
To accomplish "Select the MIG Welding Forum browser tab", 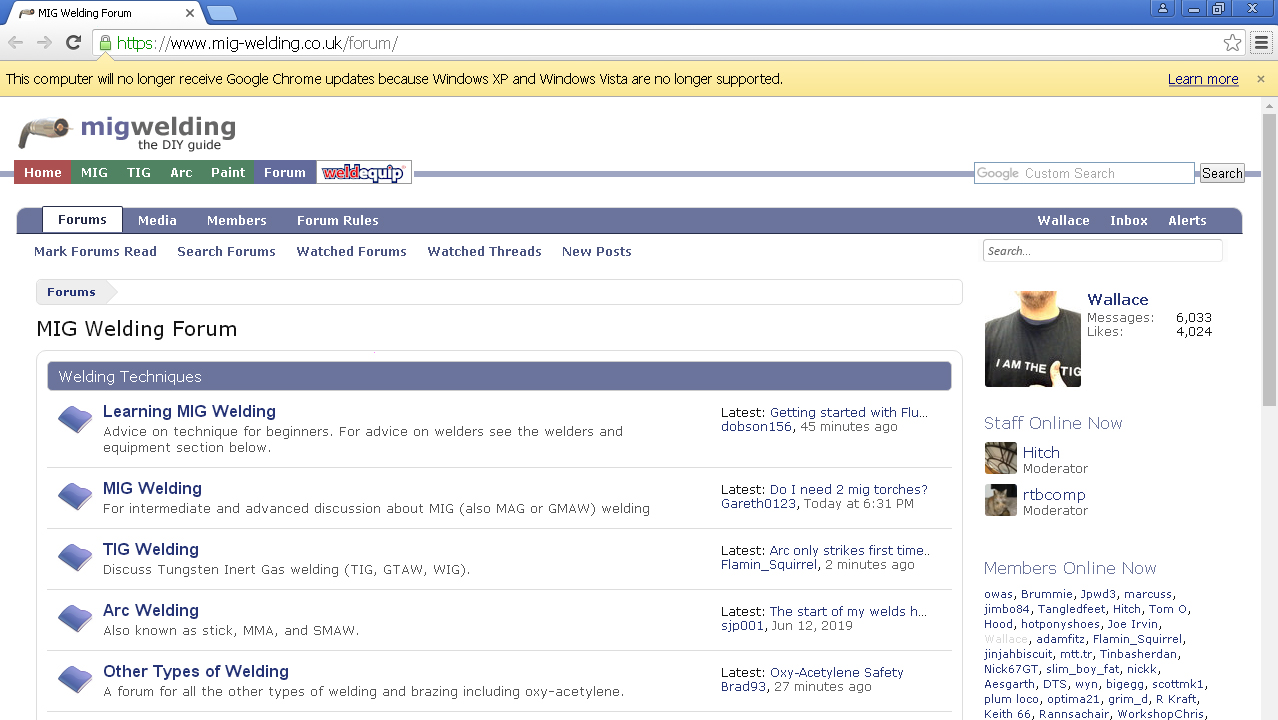I will (103, 13).
